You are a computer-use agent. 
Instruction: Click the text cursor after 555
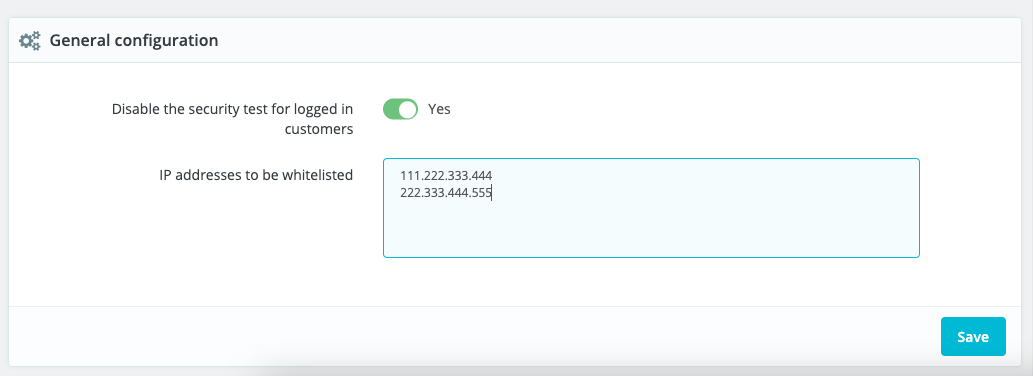tap(493, 193)
